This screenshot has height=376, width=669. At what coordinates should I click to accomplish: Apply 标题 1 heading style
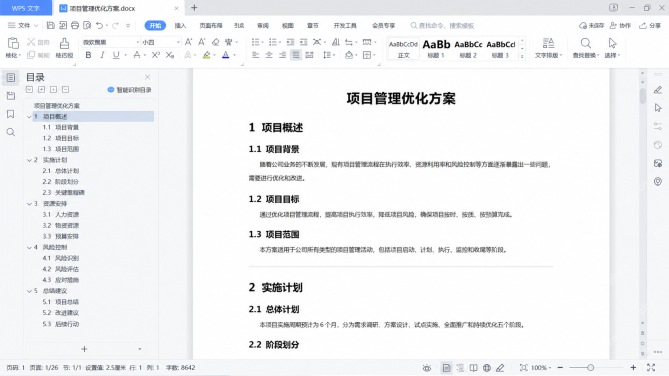(436, 48)
